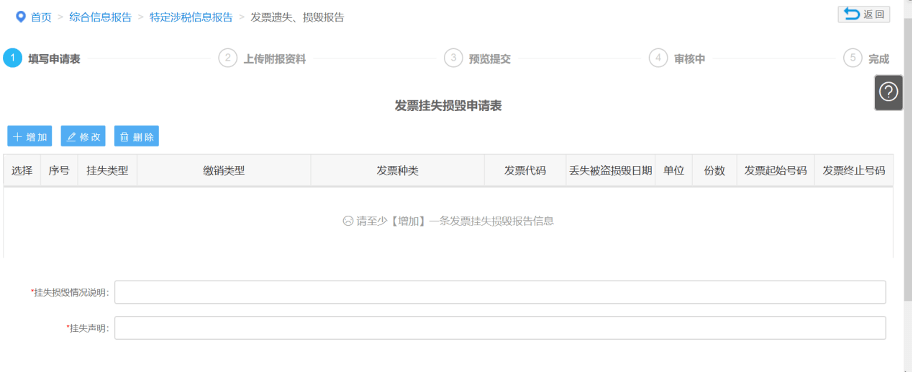Click the 丢失被盗损毁日期 column header

(611, 170)
